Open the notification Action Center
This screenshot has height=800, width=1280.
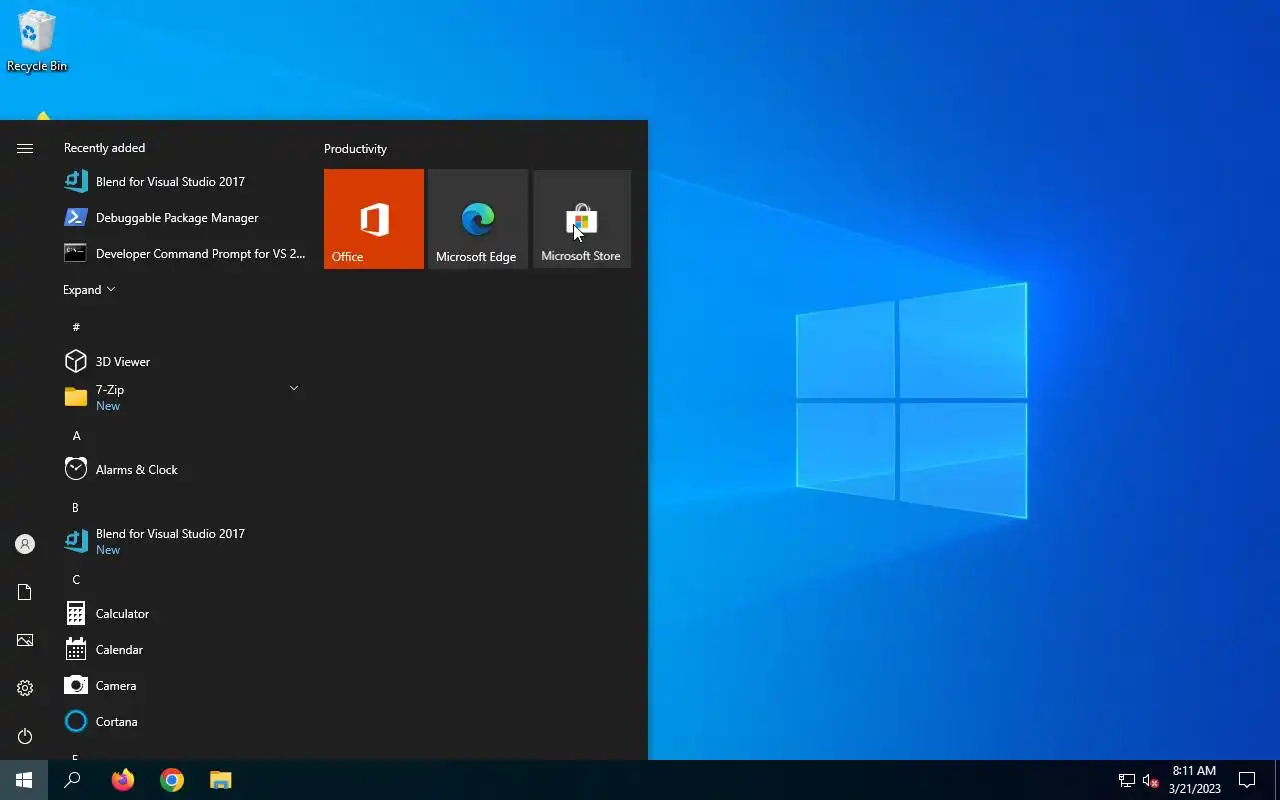[x=1247, y=780]
